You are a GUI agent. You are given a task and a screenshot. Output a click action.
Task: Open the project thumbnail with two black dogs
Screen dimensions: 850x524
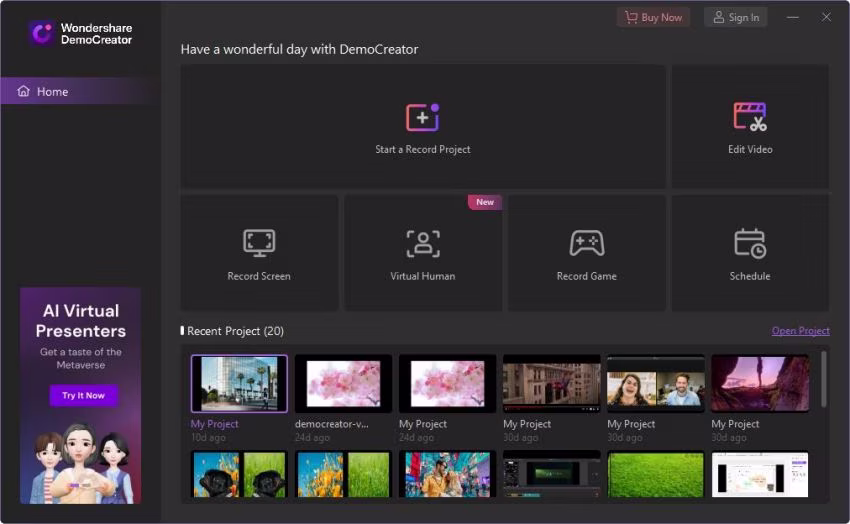[239, 474]
